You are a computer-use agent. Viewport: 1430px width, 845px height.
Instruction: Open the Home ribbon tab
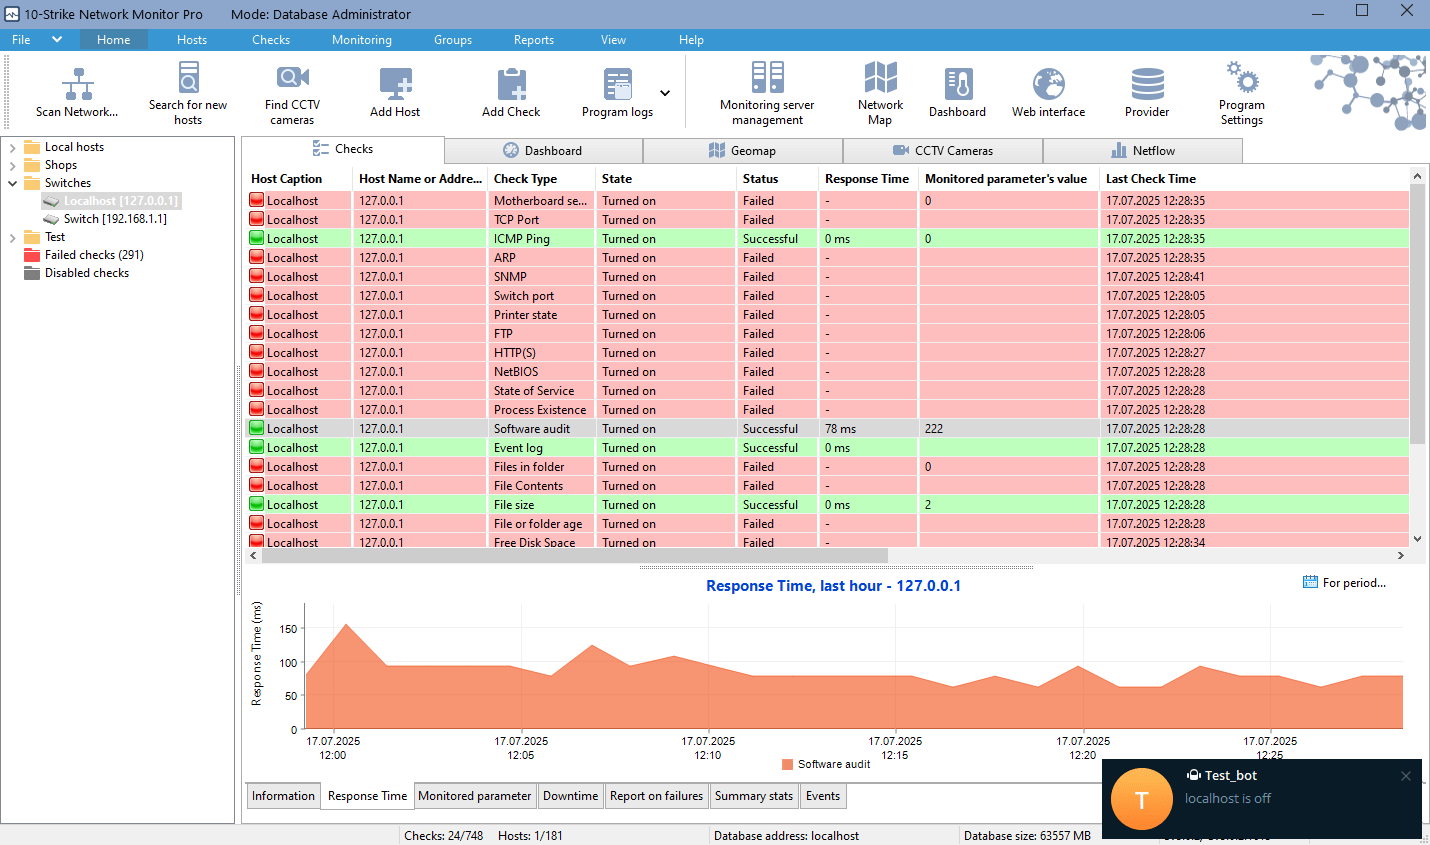(x=113, y=40)
